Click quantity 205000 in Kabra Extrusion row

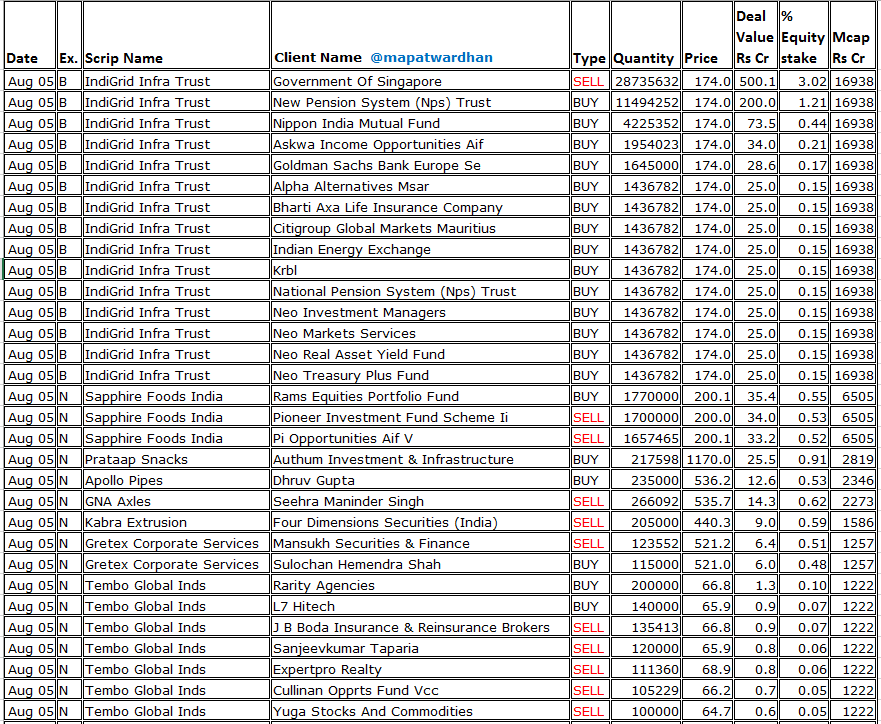646,522
